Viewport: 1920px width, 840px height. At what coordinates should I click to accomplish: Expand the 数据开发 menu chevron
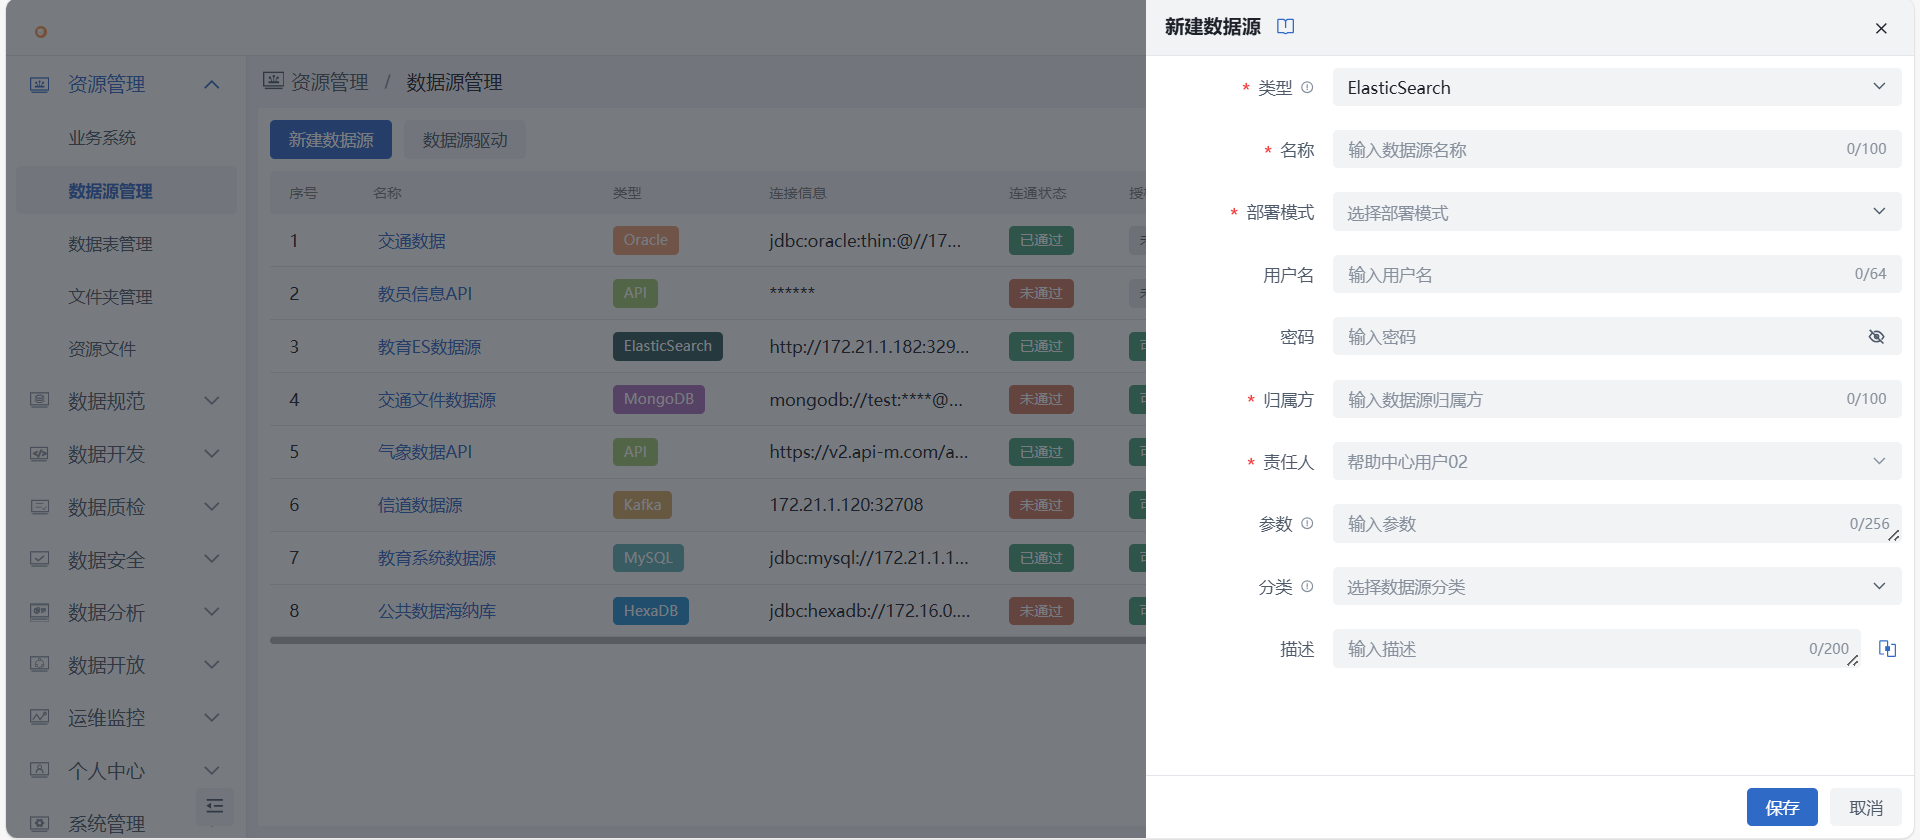pyautogui.click(x=212, y=454)
